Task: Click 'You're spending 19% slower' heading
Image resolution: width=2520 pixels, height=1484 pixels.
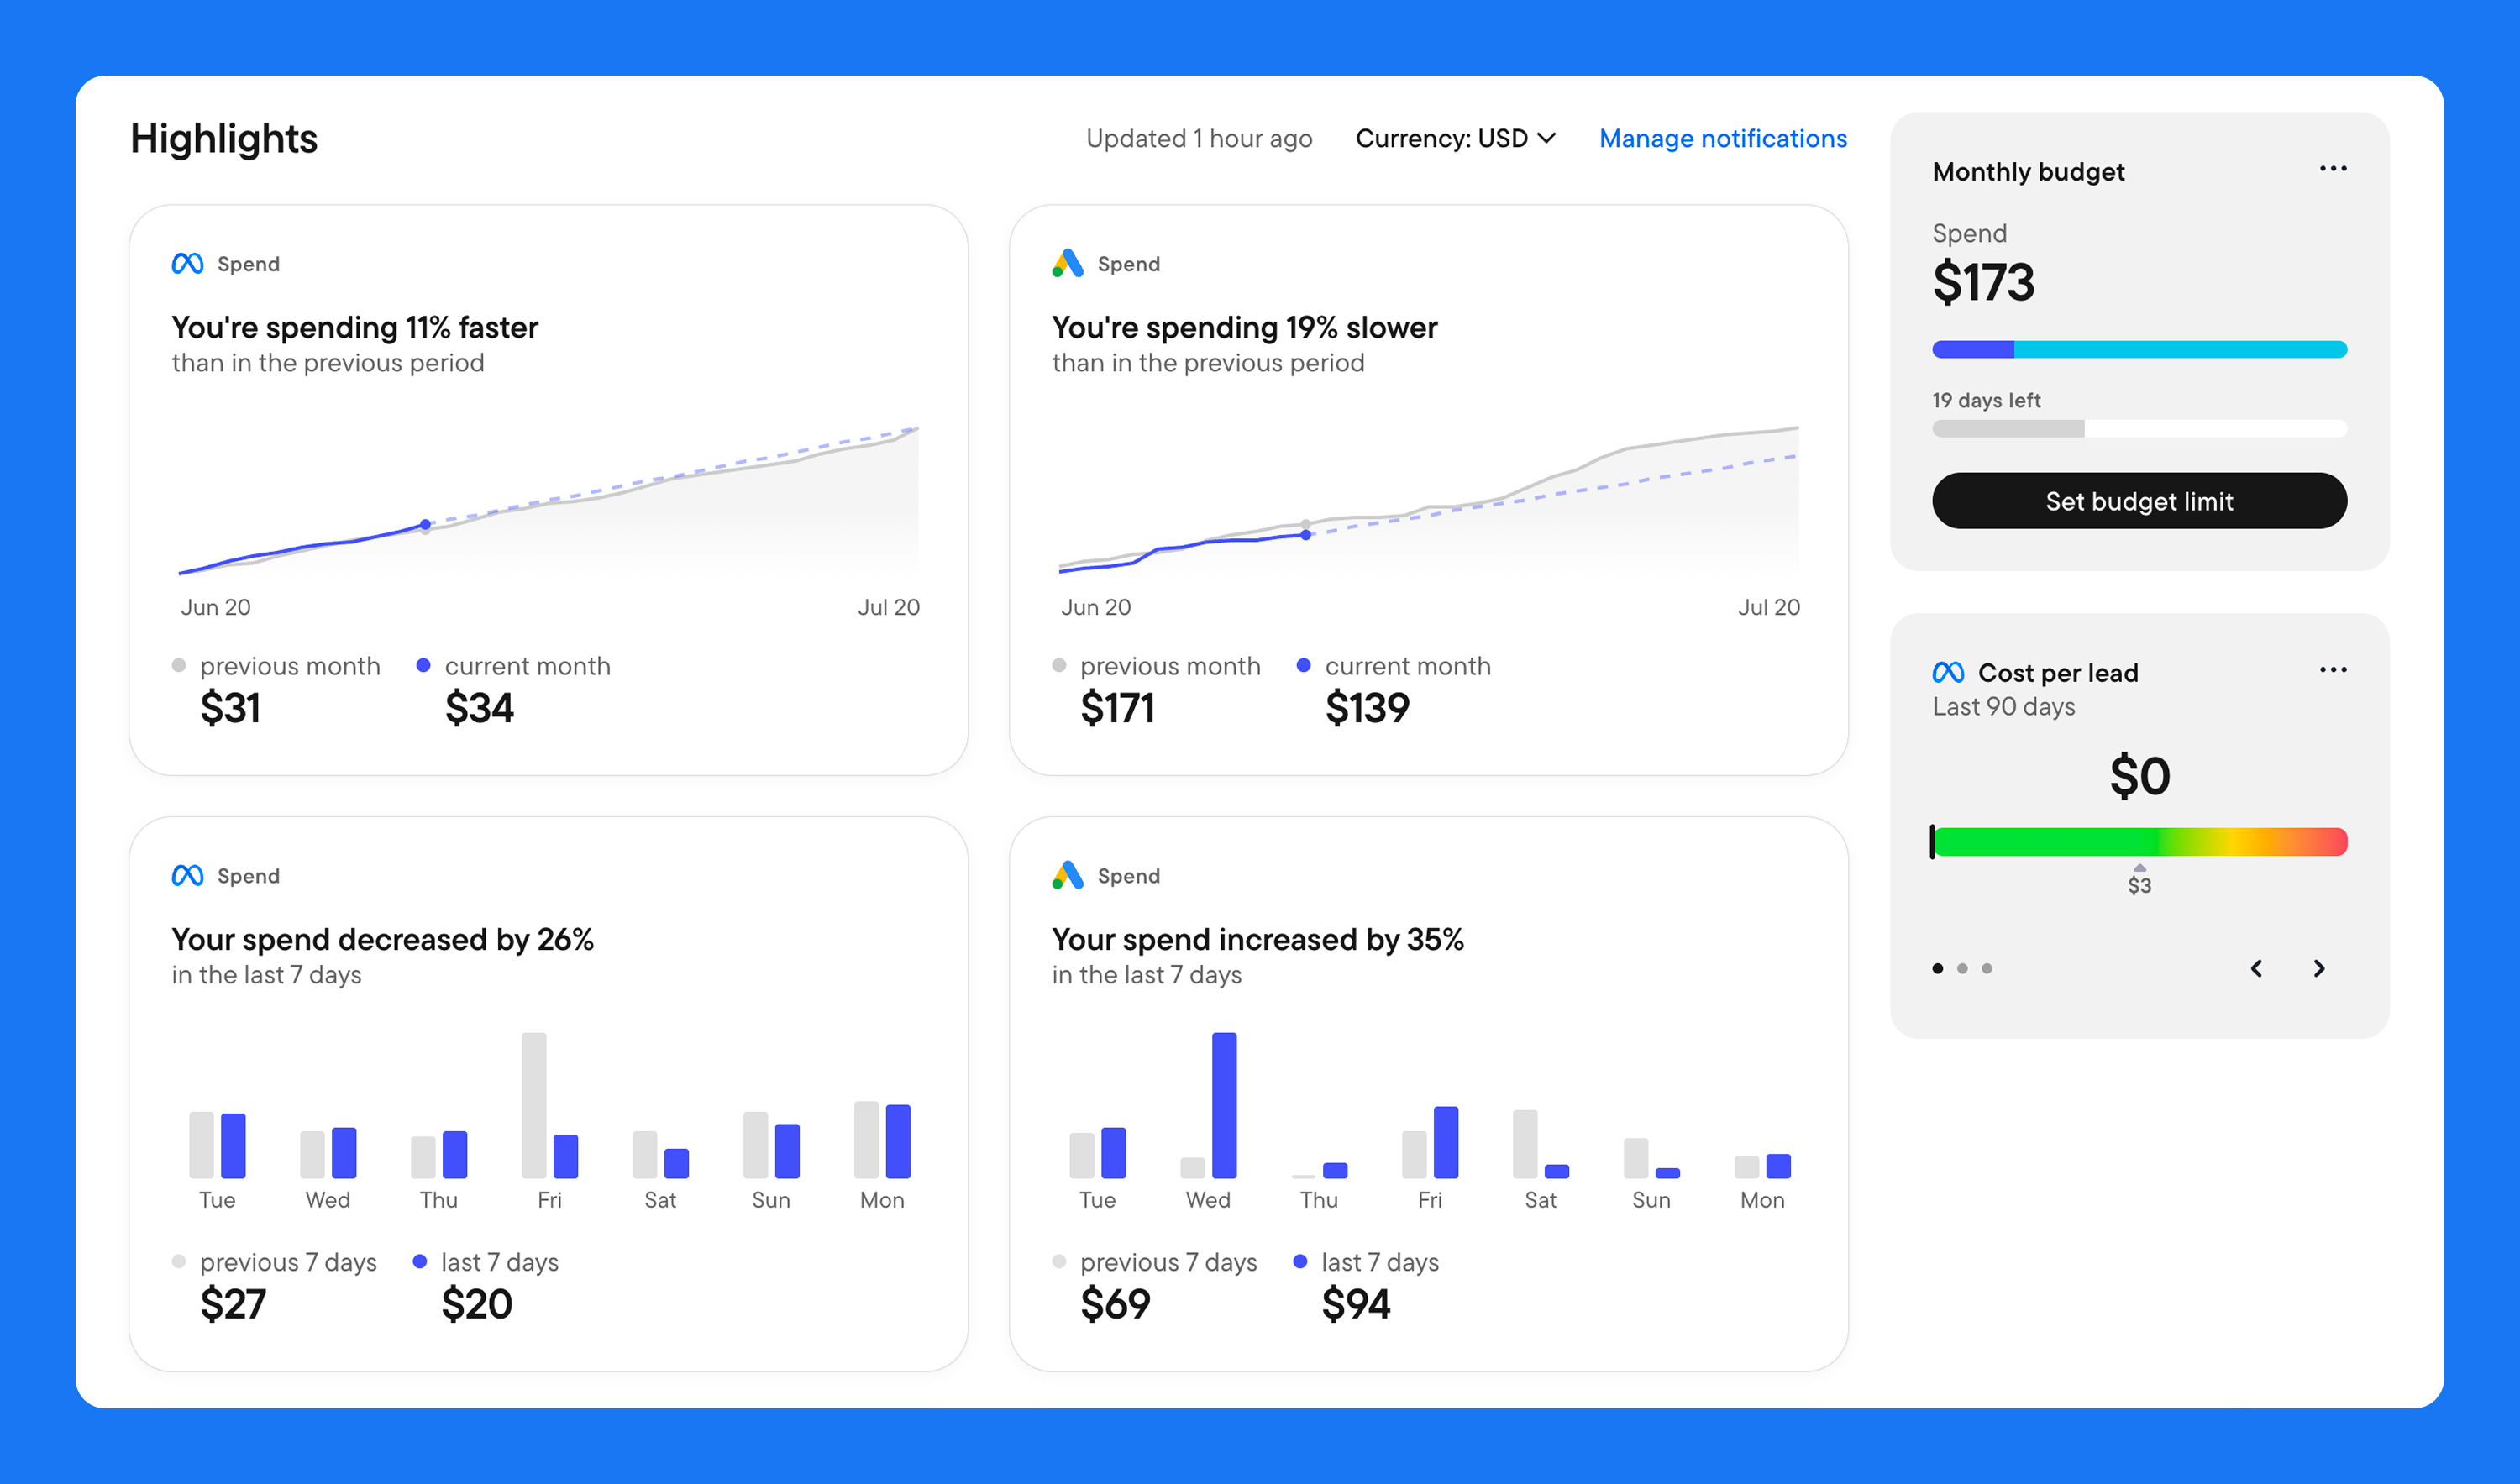Action: click(1244, 328)
